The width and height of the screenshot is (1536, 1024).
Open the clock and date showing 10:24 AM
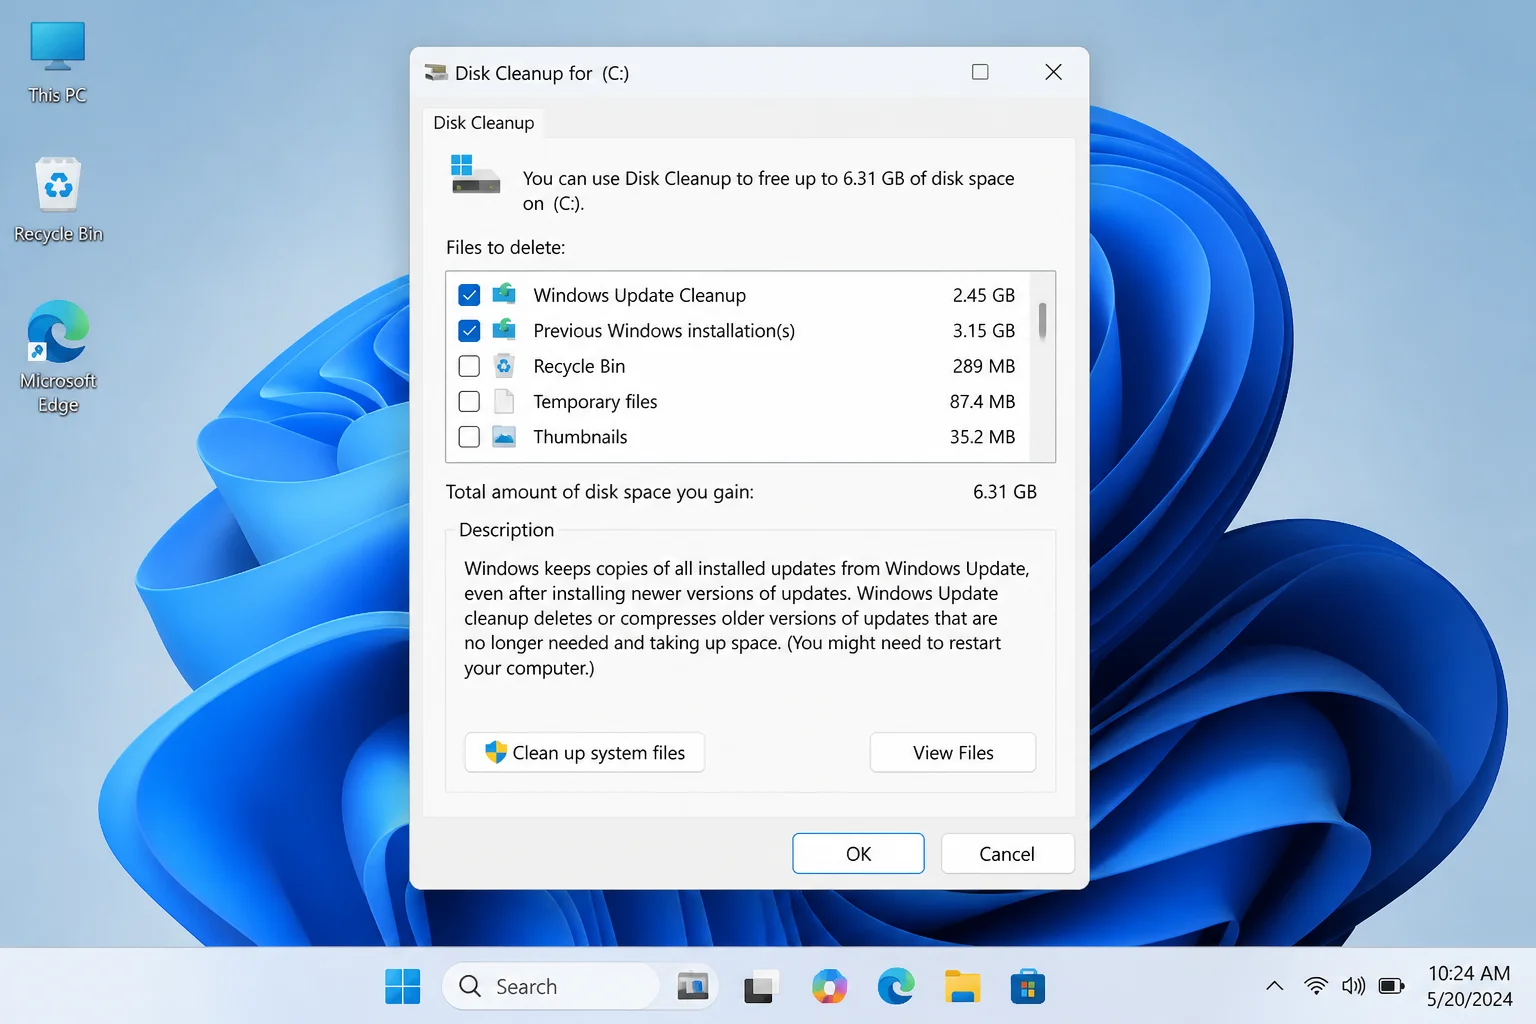(1469, 986)
